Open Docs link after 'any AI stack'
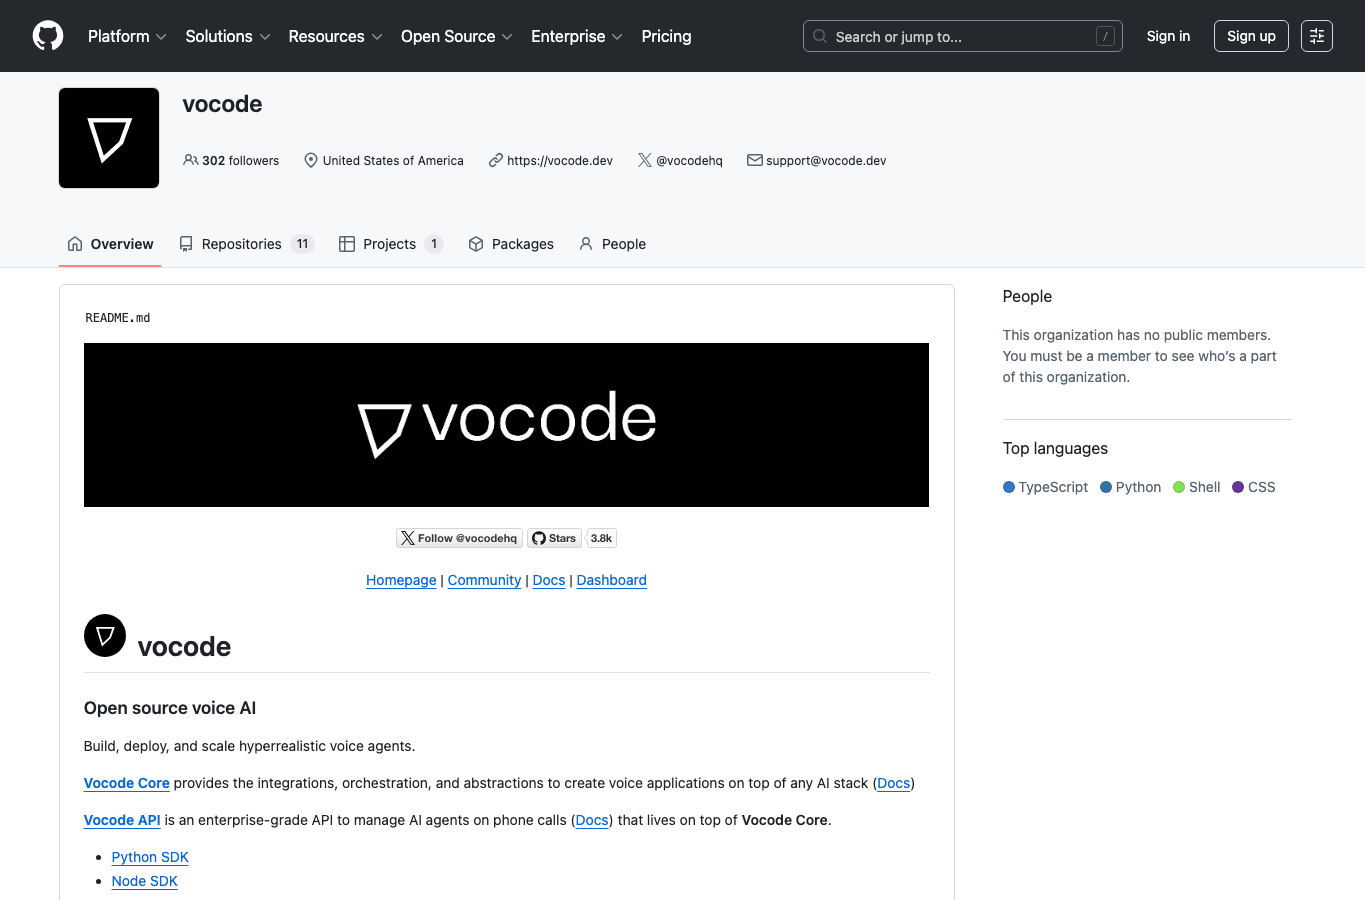Viewport: 1365px width, 900px height. (x=893, y=783)
